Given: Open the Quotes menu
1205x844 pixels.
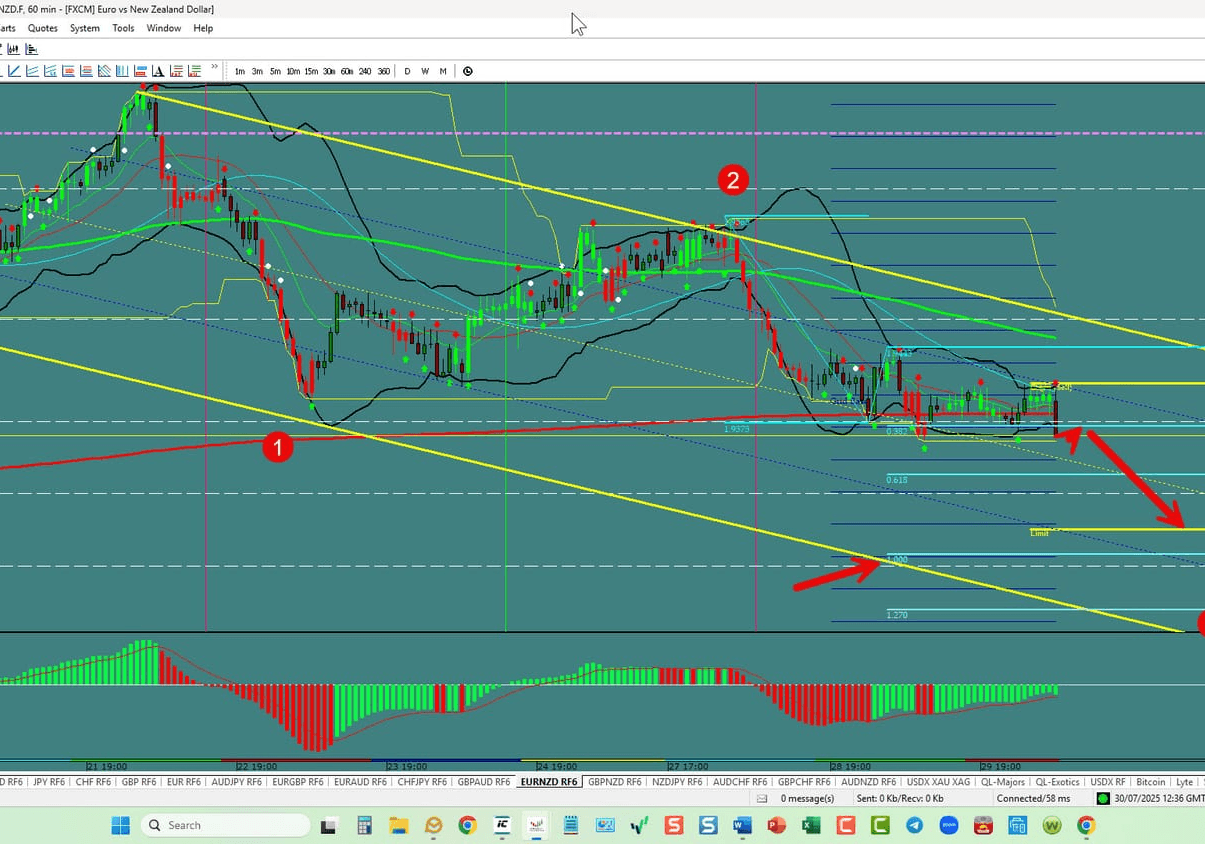Looking at the screenshot, I should click(x=42, y=28).
